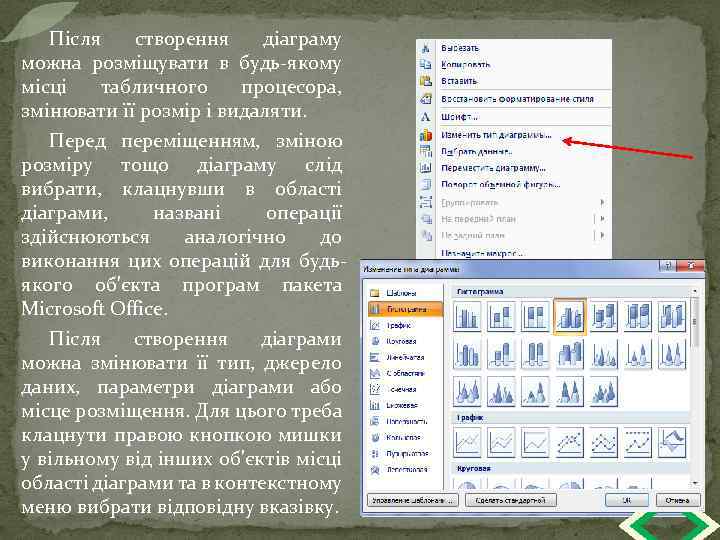Pick the first line chart thumbnail under График

pyautogui.click(x=467, y=442)
